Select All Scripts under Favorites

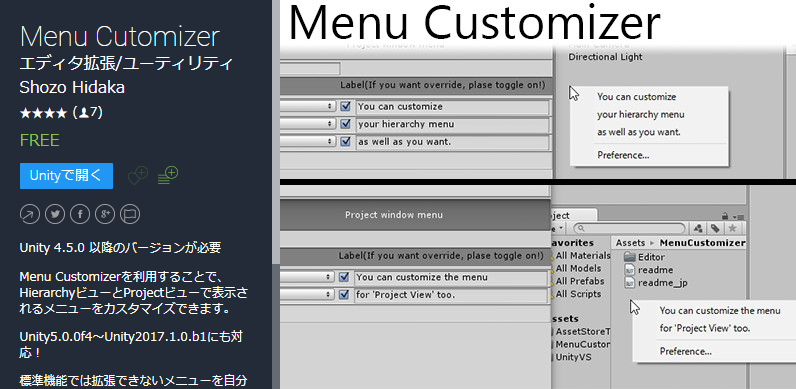click(577, 294)
